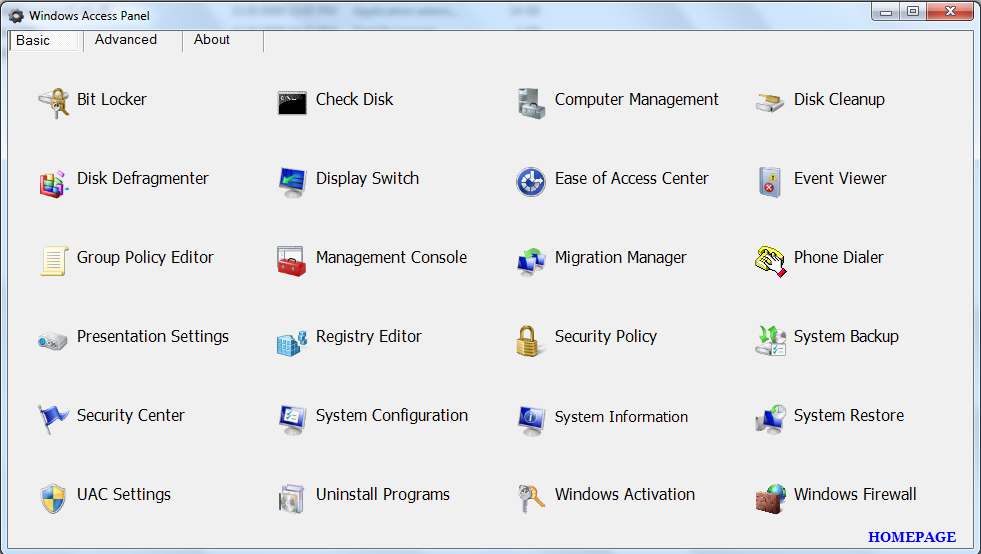Click the Phone Dialer label

(838, 257)
